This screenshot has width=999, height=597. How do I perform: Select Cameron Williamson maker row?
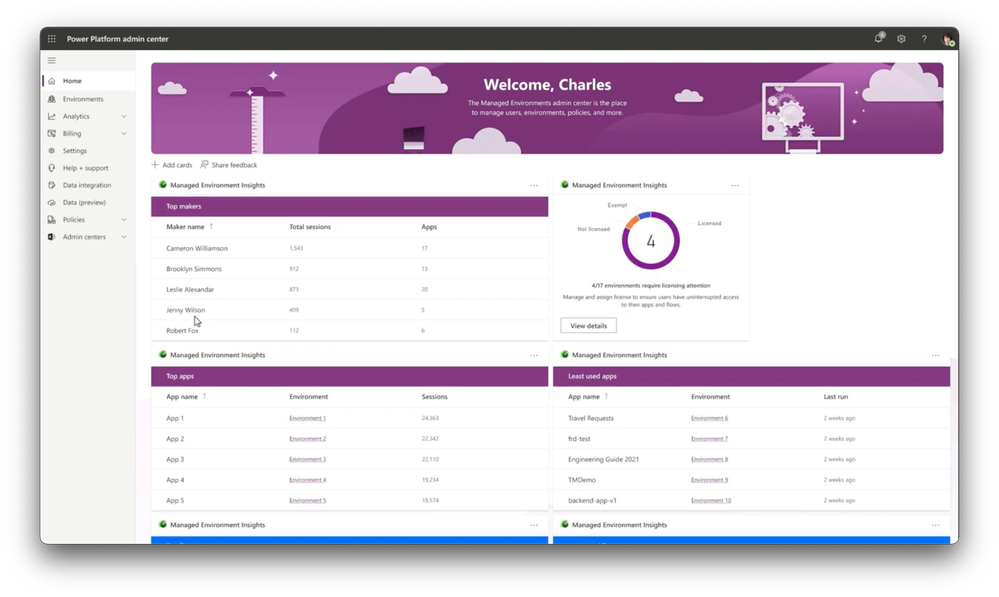pyautogui.click(x=349, y=248)
